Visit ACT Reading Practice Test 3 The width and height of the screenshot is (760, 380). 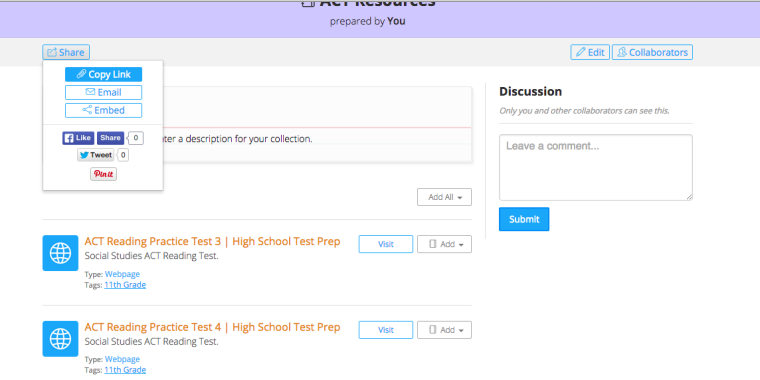[x=386, y=244]
